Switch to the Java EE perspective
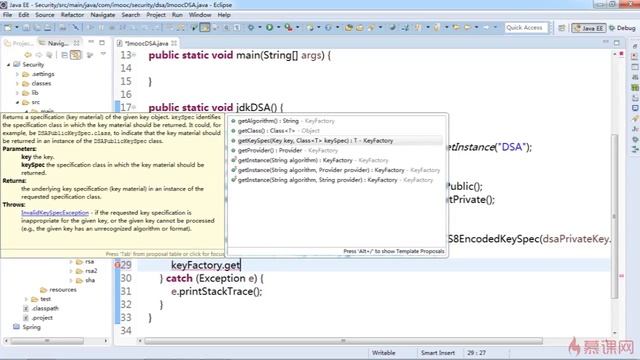640x360 pixels. tap(589, 28)
